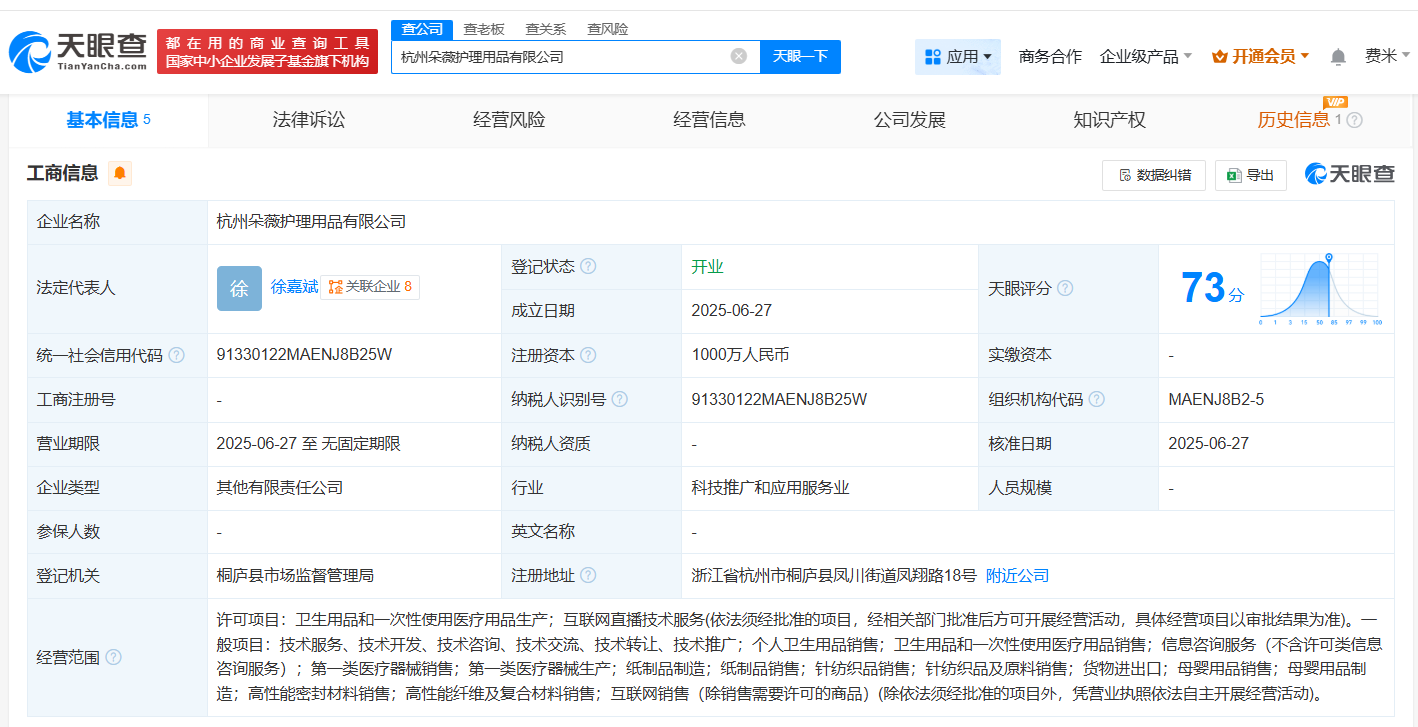Click help icon next to 注册资本
Viewport: 1418px width, 727px height.
(588, 355)
